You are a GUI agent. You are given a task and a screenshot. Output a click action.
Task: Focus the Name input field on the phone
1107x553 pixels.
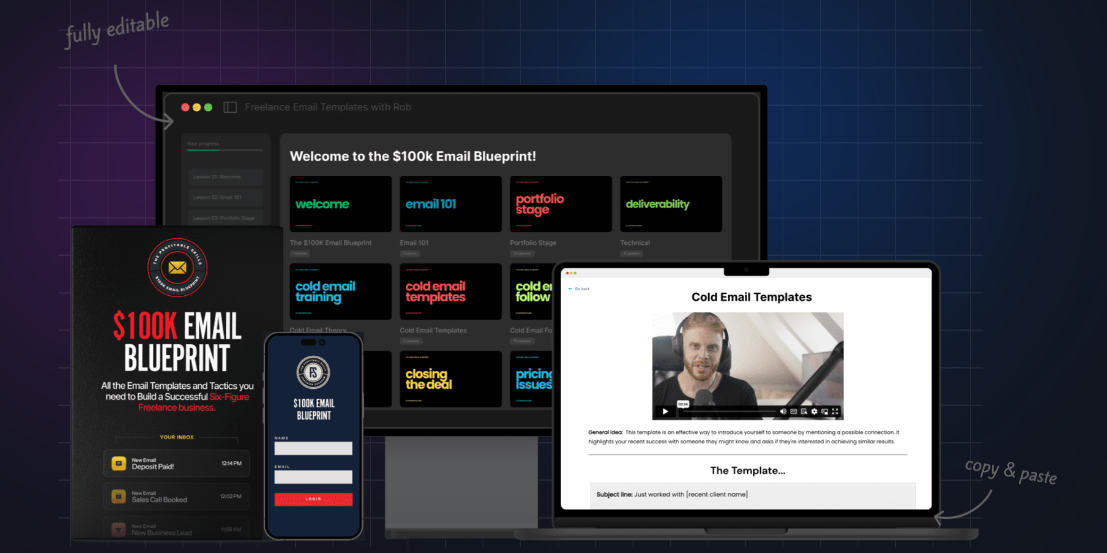pos(313,448)
